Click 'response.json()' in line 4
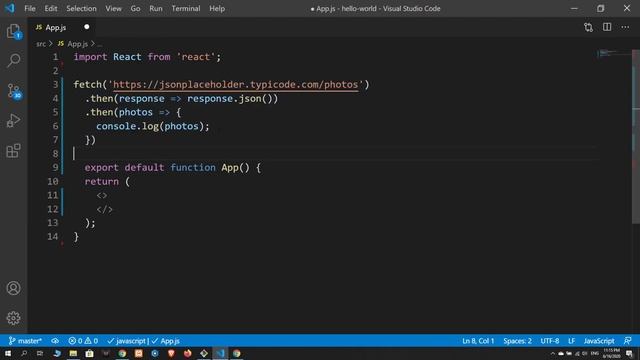Screen dimensions: 640x360 coord(232,98)
